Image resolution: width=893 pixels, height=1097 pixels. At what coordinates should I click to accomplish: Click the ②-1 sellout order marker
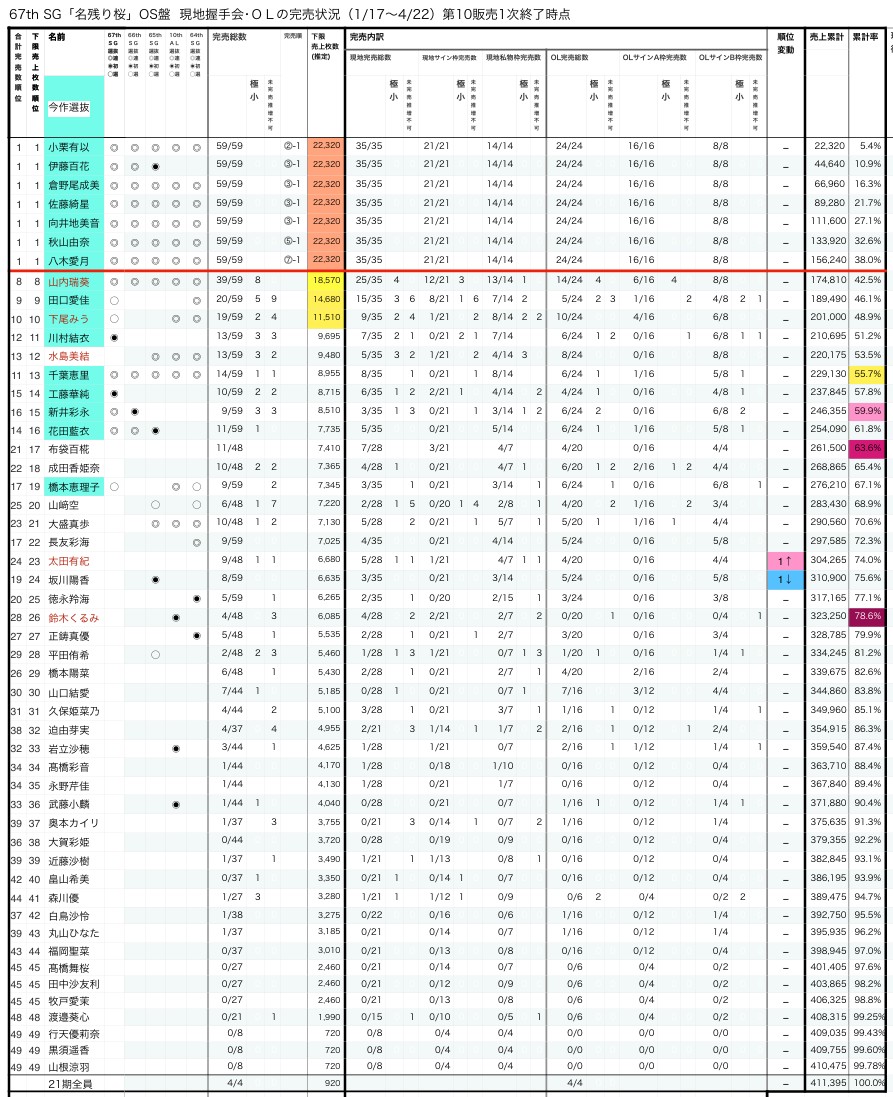[291, 146]
